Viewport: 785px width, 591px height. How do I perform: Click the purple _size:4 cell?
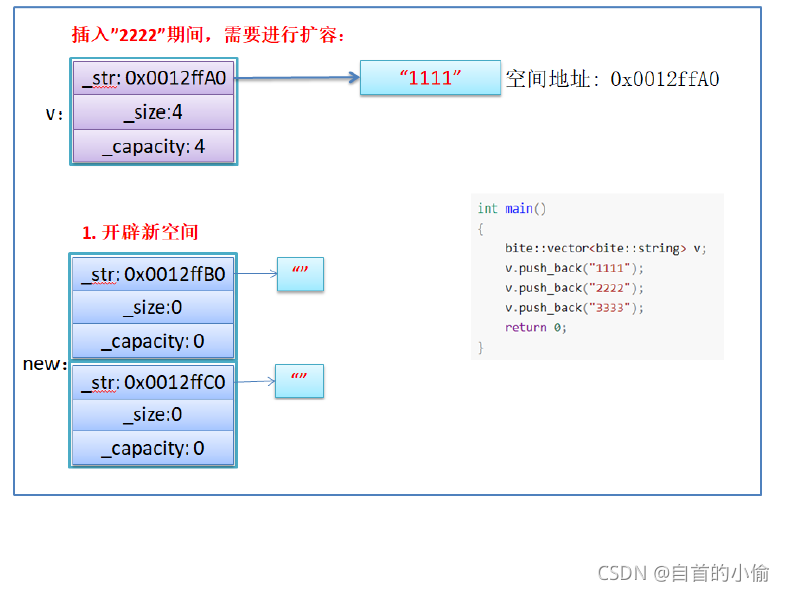pos(154,112)
